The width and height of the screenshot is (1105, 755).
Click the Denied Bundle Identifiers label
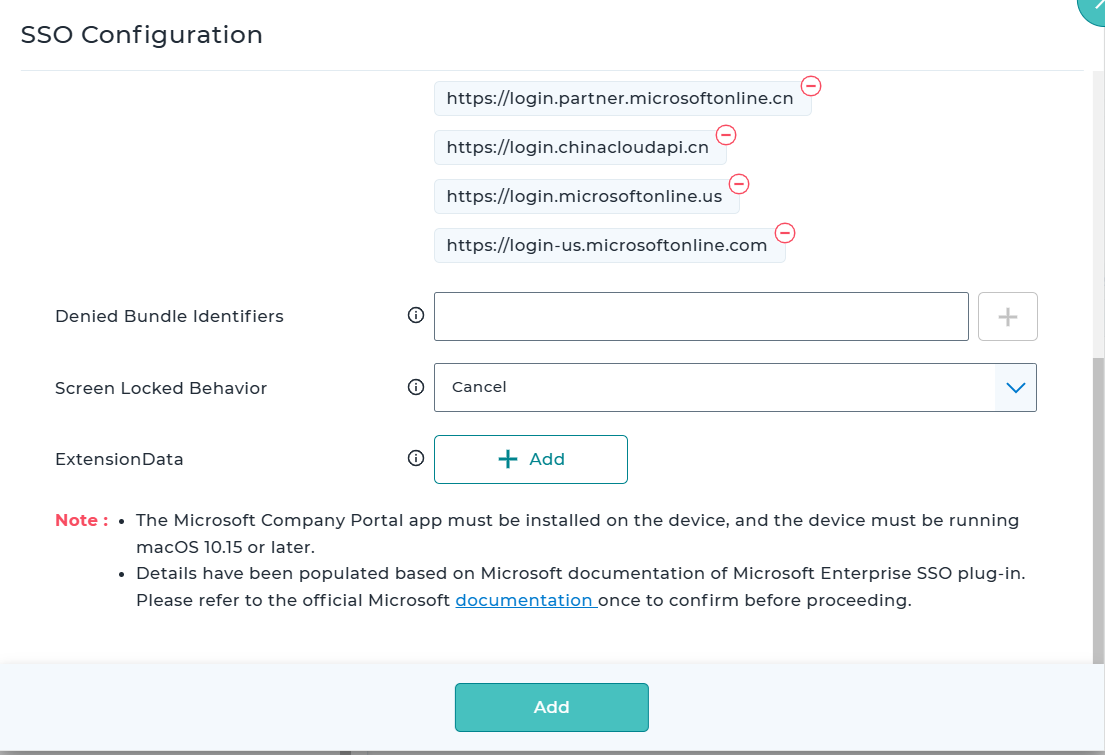169,316
